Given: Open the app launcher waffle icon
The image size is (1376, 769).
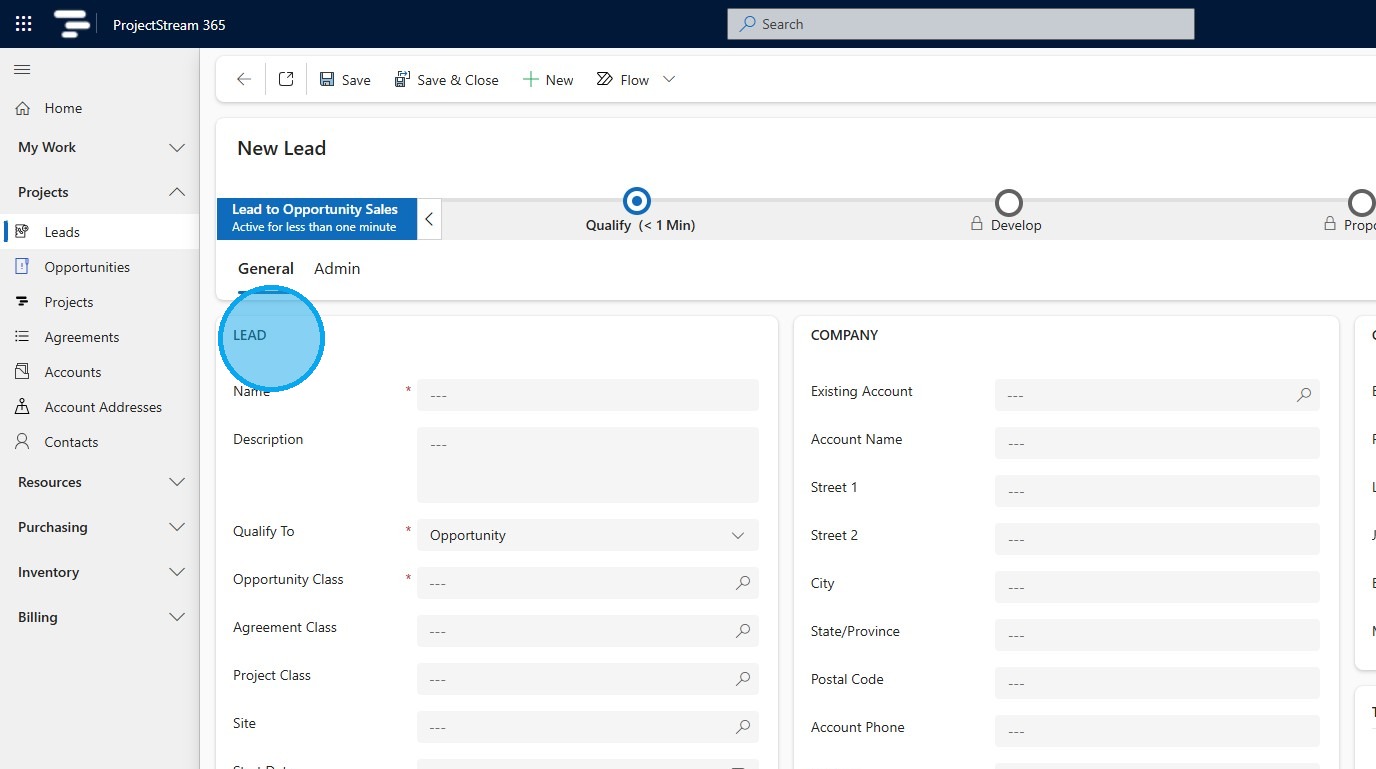Looking at the screenshot, I should pos(24,24).
